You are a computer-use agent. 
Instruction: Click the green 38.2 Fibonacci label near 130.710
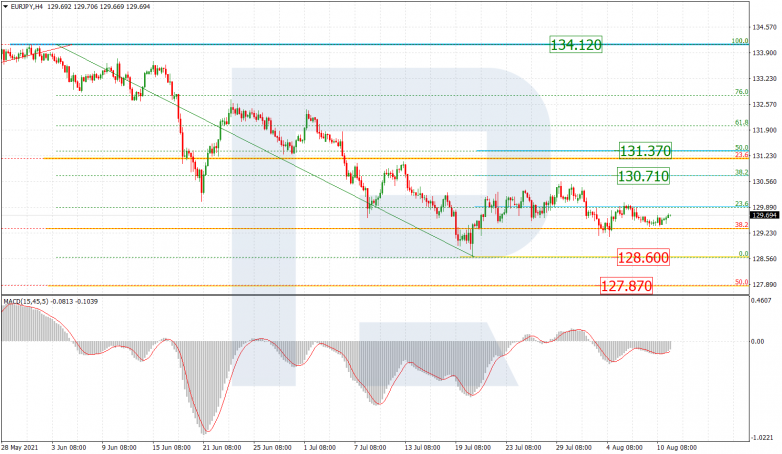click(742, 172)
